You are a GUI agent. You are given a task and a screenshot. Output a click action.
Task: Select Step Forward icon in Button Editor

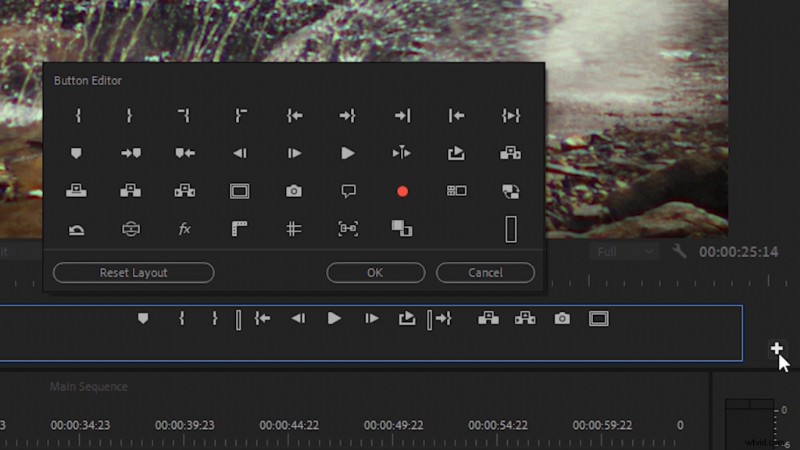click(x=294, y=153)
